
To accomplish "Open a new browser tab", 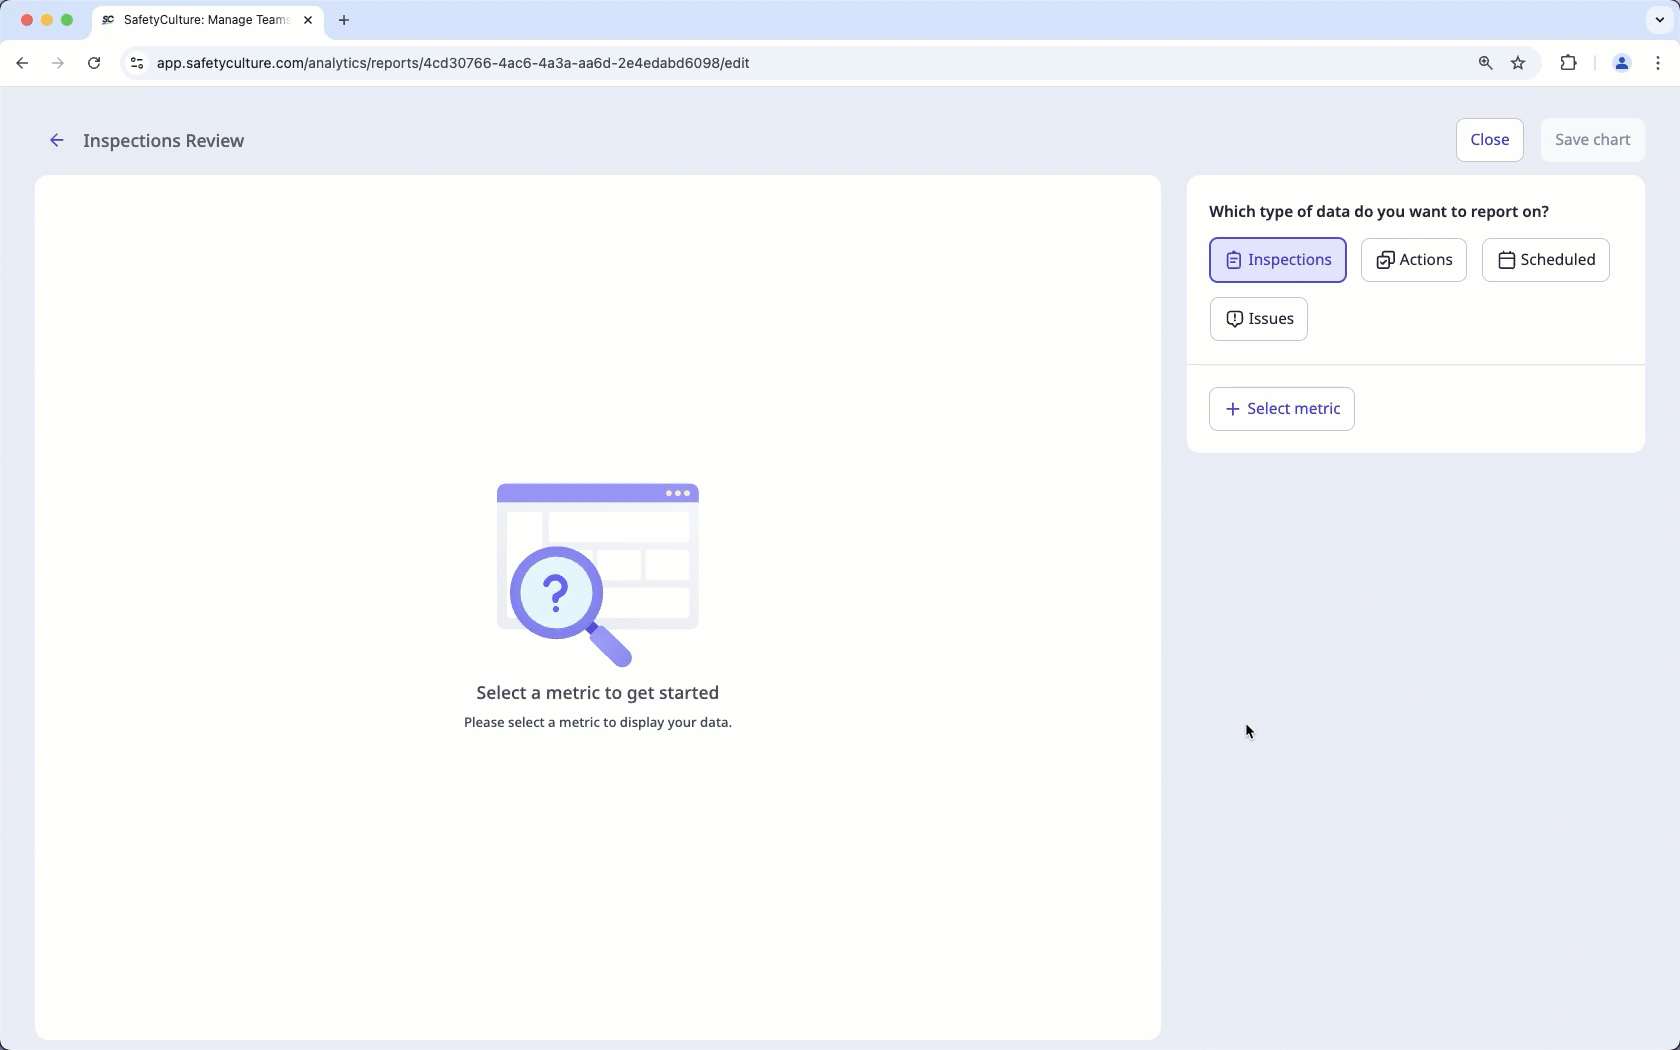I will (x=344, y=20).
